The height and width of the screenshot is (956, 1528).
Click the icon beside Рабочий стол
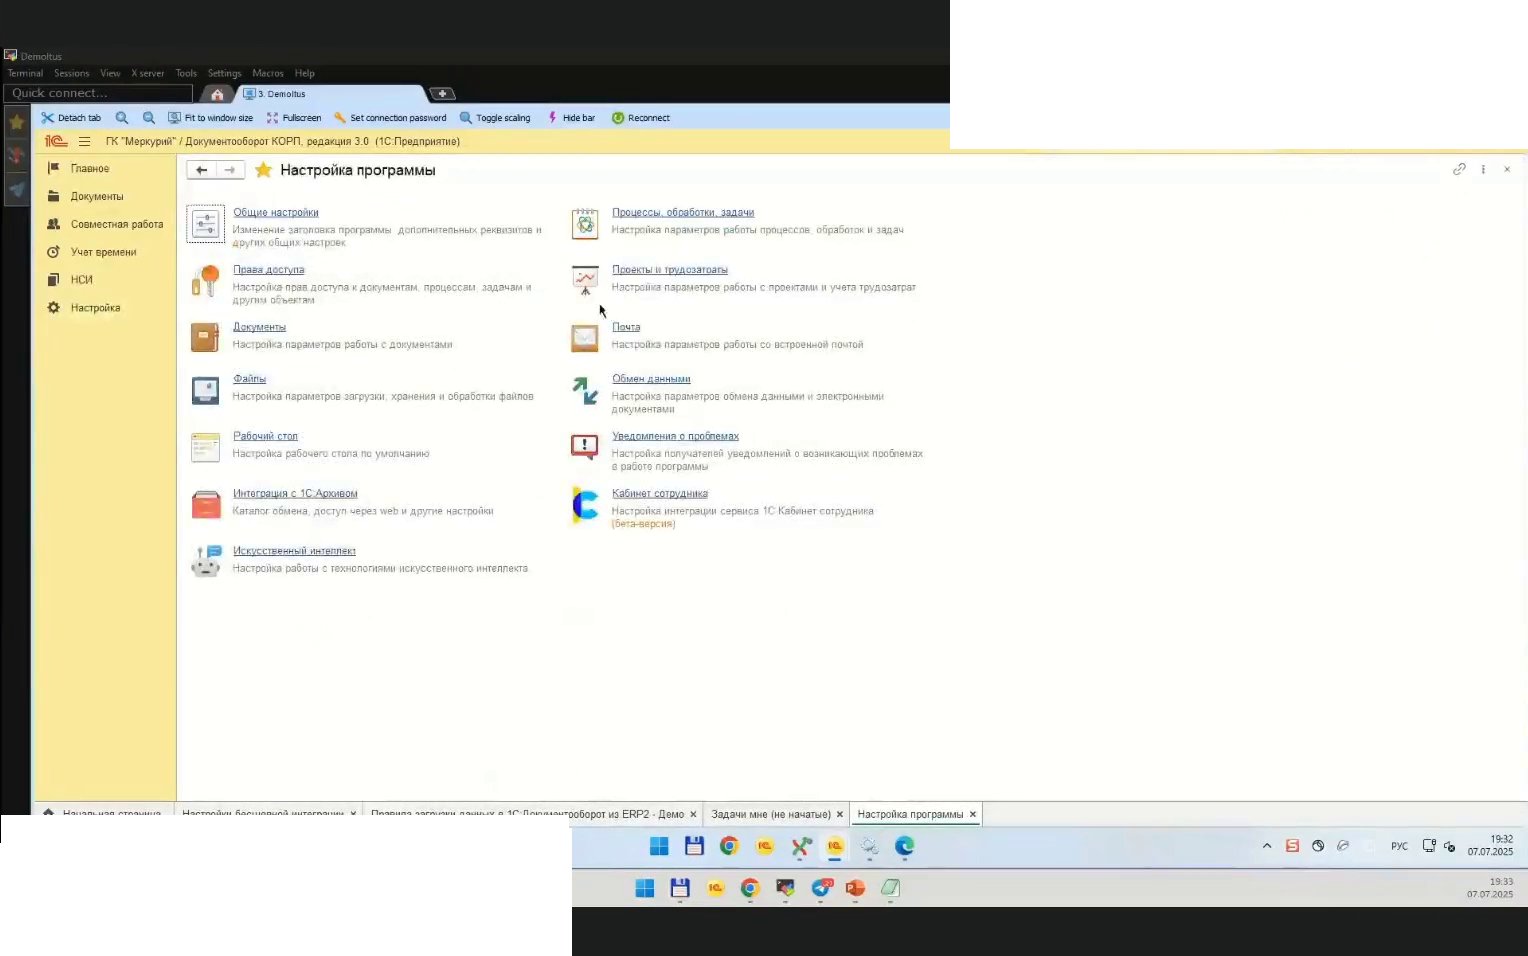point(205,447)
